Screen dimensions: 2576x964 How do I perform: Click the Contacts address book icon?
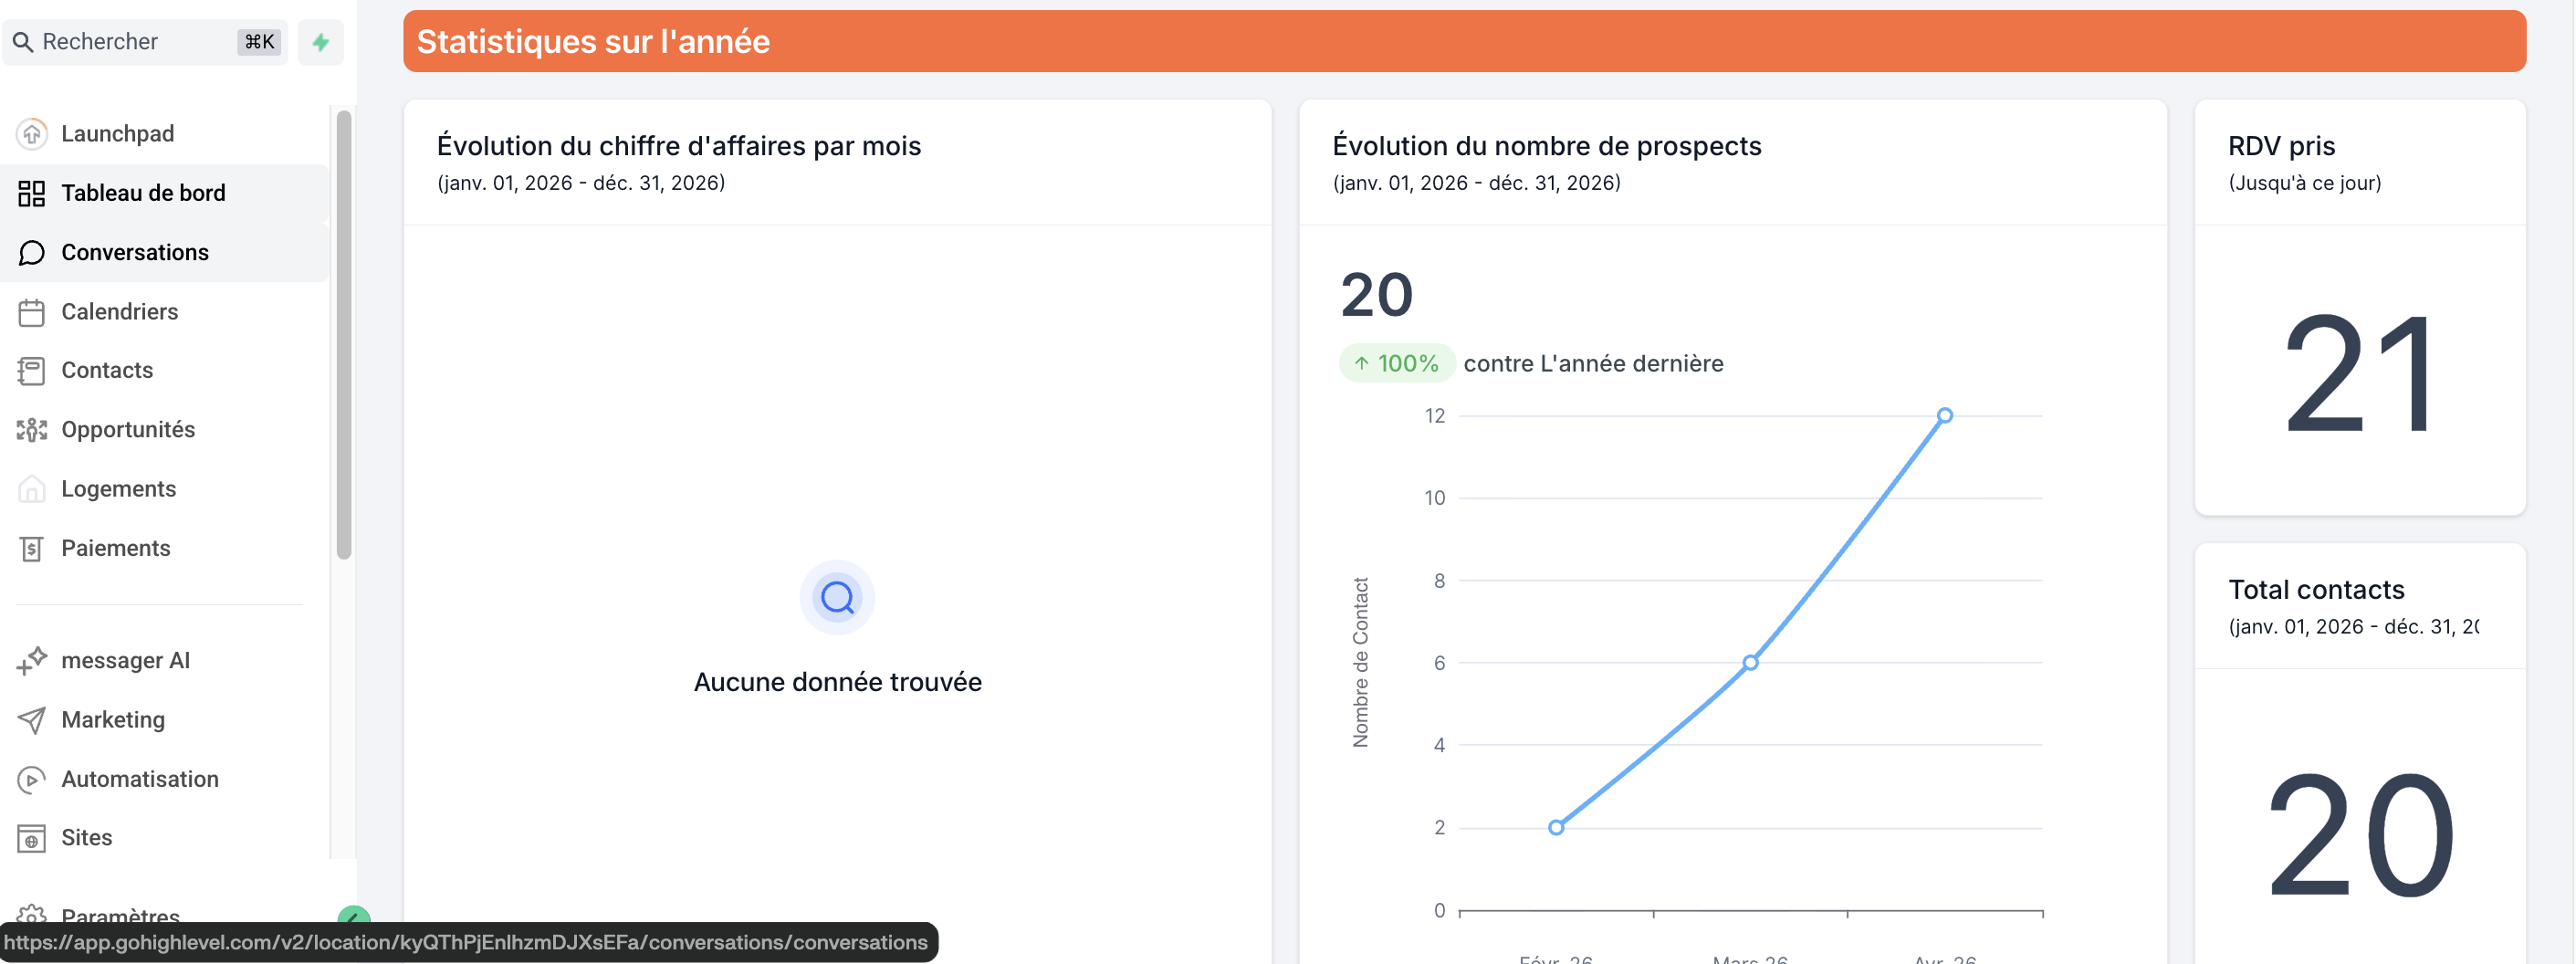pos(32,370)
